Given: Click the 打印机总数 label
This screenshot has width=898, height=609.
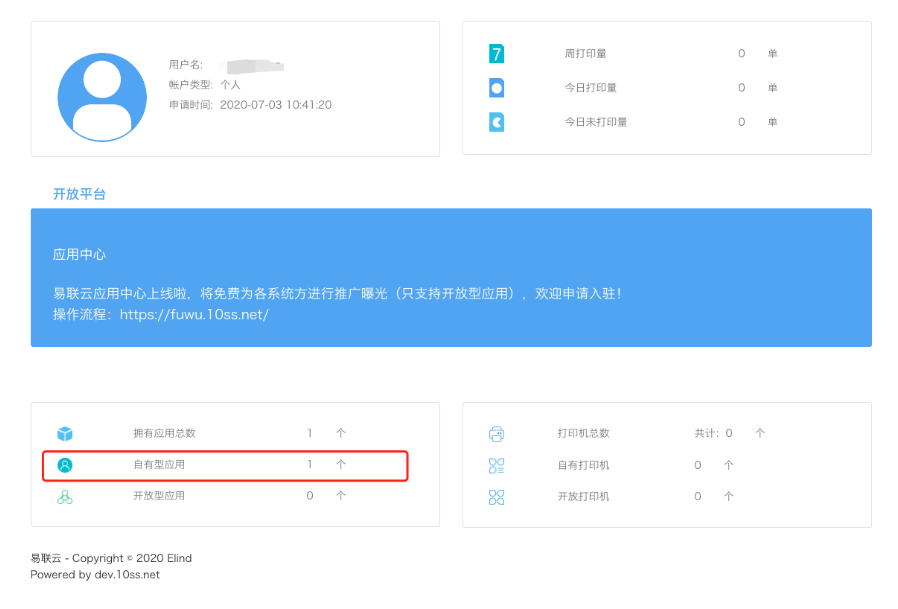Looking at the screenshot, I should 583,434.
